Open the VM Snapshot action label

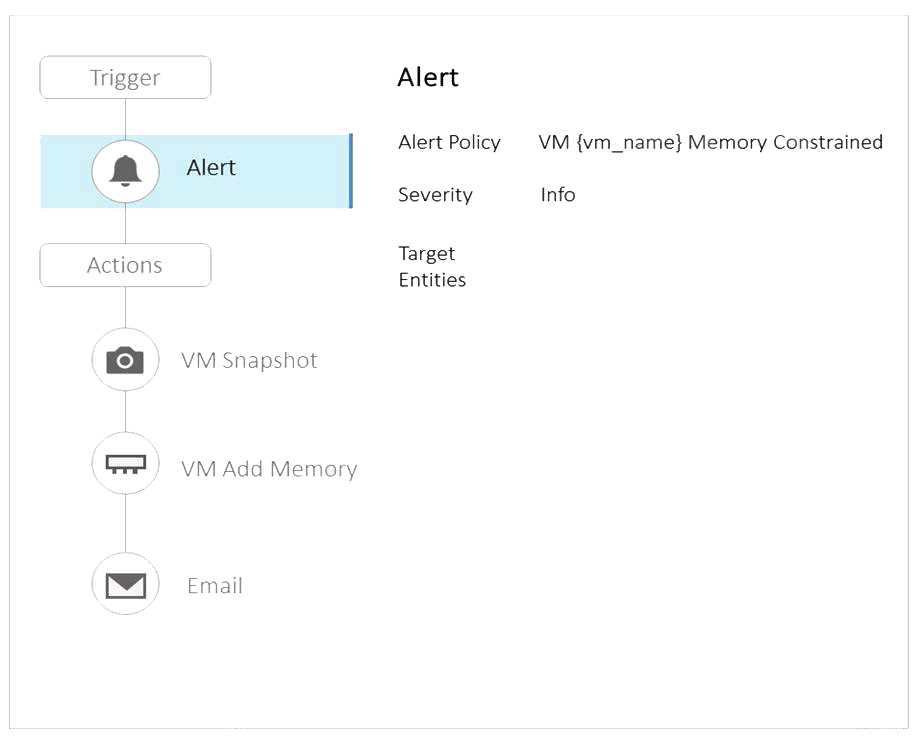pyautogui.click(x=250, y=360)
